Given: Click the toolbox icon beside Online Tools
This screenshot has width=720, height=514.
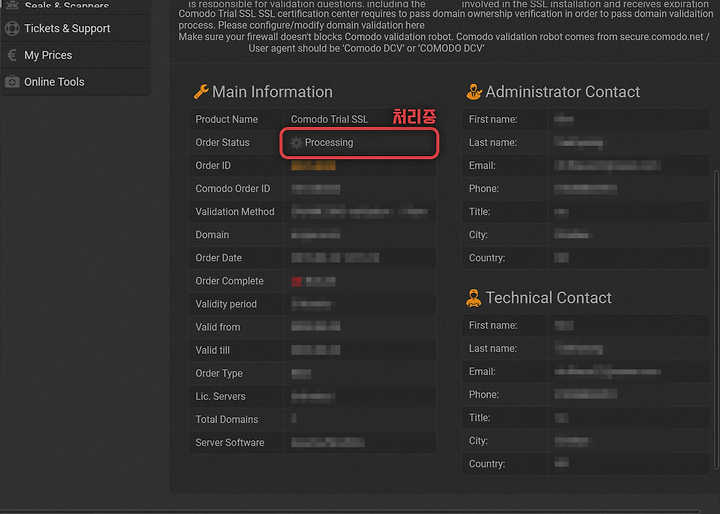Looking at the screenshot, I should (12, 82).
